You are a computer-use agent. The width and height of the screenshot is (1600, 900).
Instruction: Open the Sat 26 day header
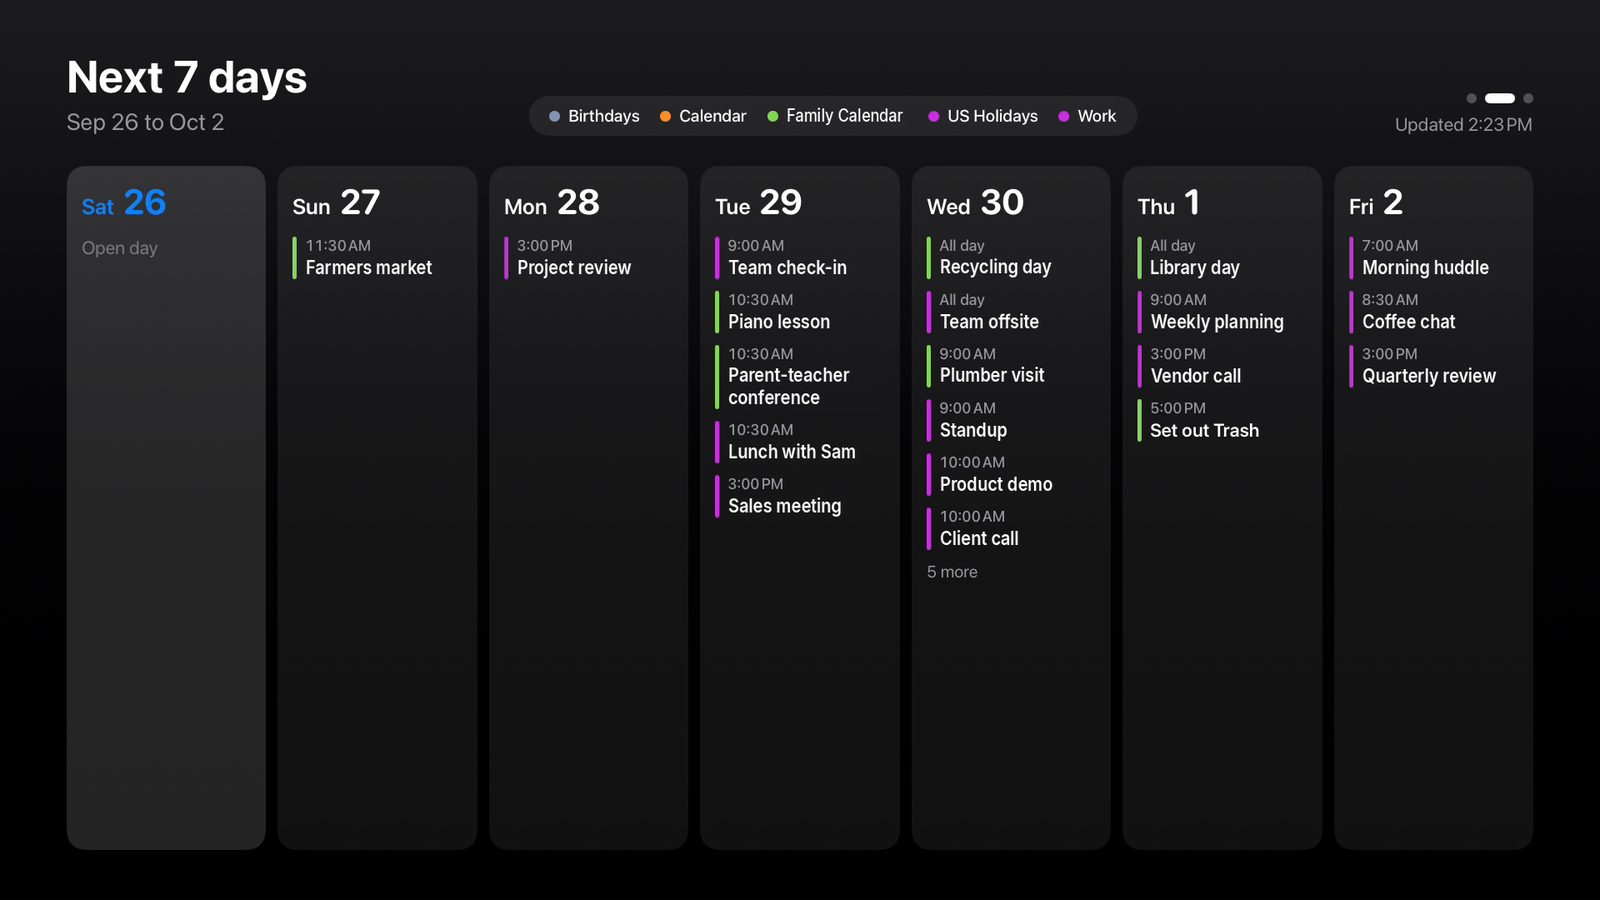click(124, 203)
